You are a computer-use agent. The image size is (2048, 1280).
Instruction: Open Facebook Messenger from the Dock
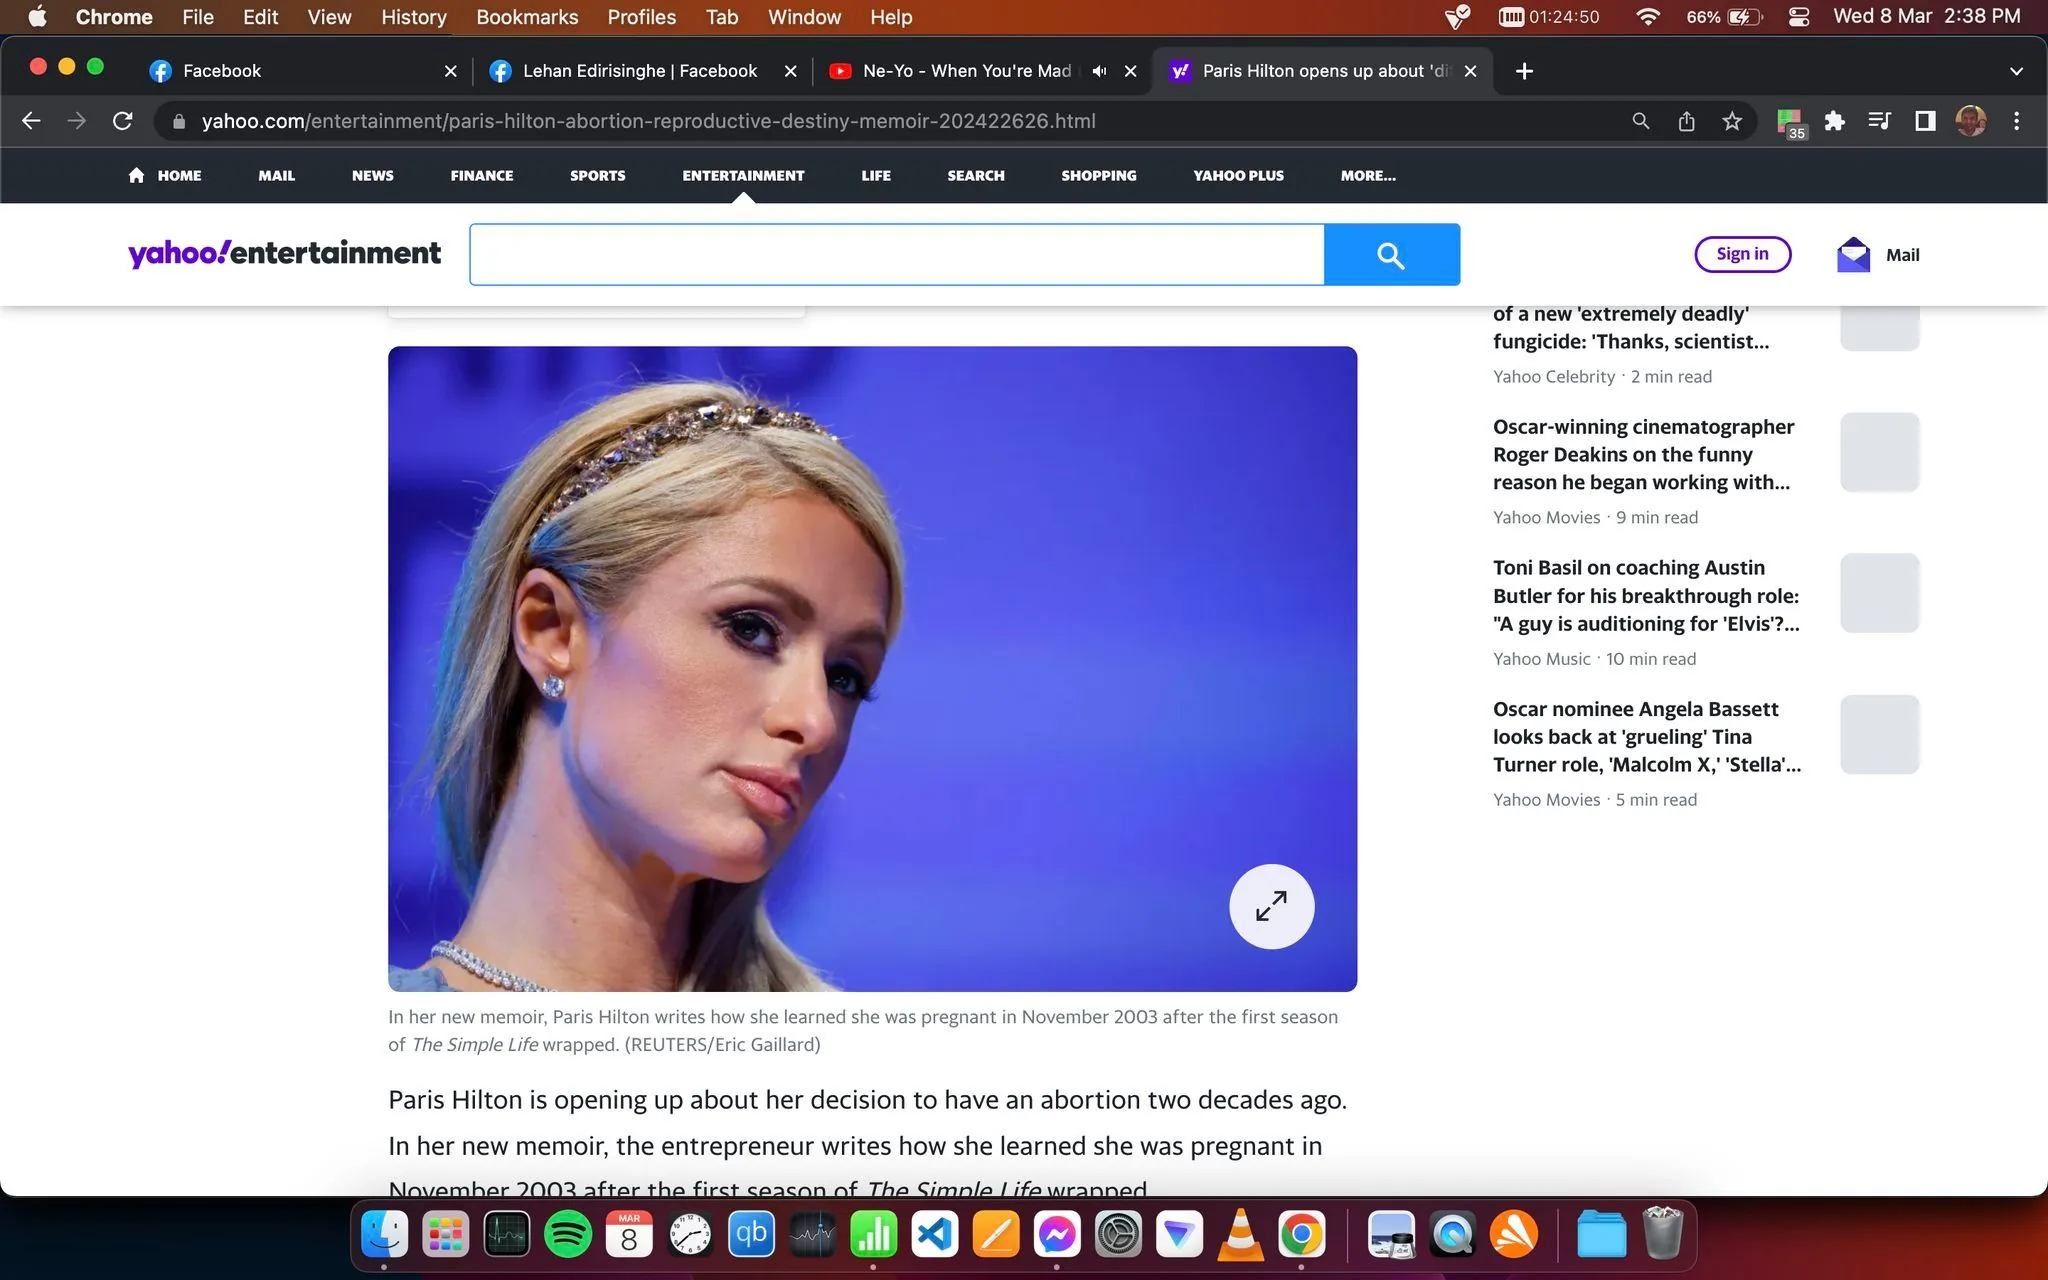tap(1057, 1234)
